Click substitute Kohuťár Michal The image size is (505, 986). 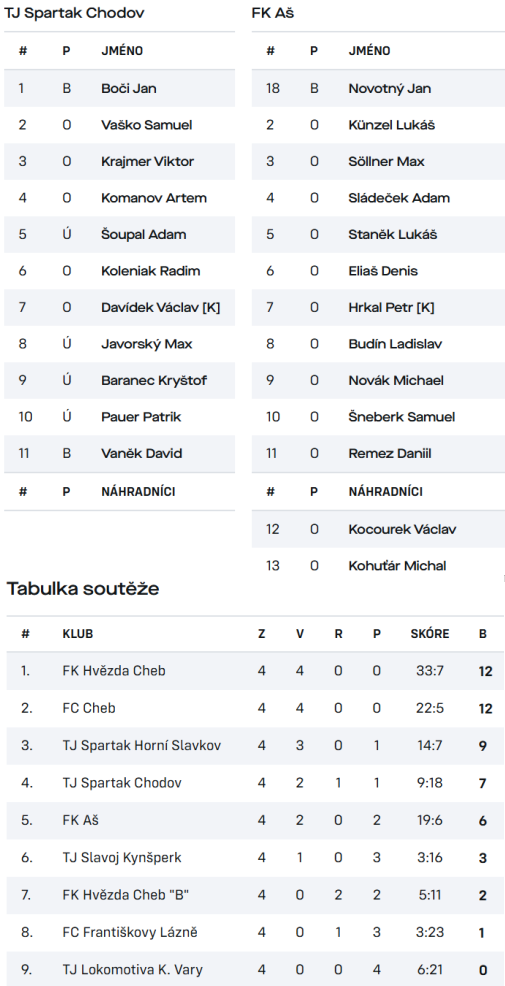(x=397, y=565)
